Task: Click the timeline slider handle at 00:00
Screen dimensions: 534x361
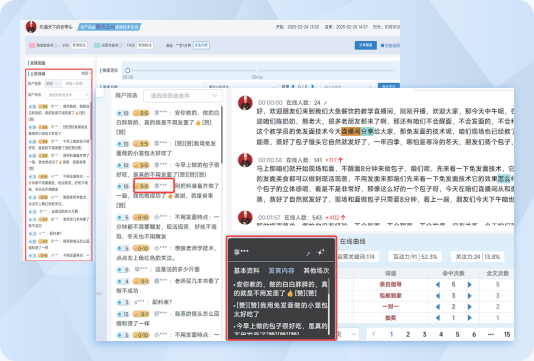Action: coord(127,70)
